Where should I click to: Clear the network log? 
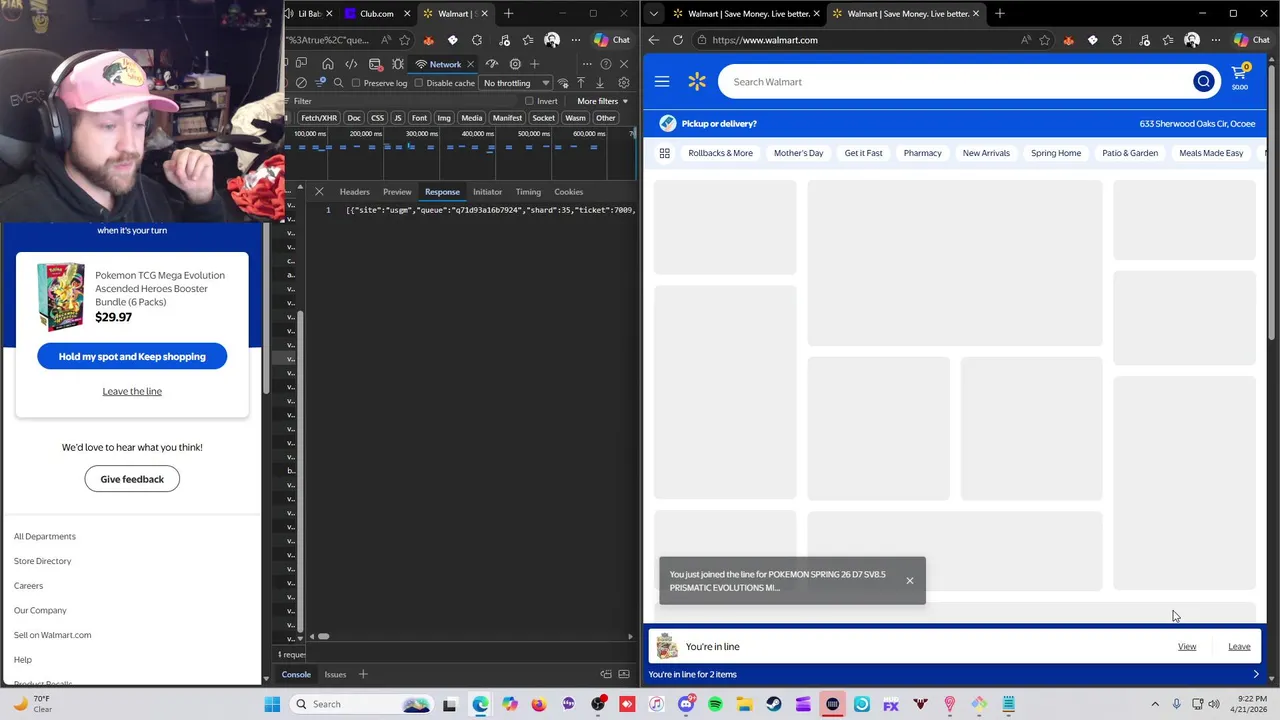301,83
